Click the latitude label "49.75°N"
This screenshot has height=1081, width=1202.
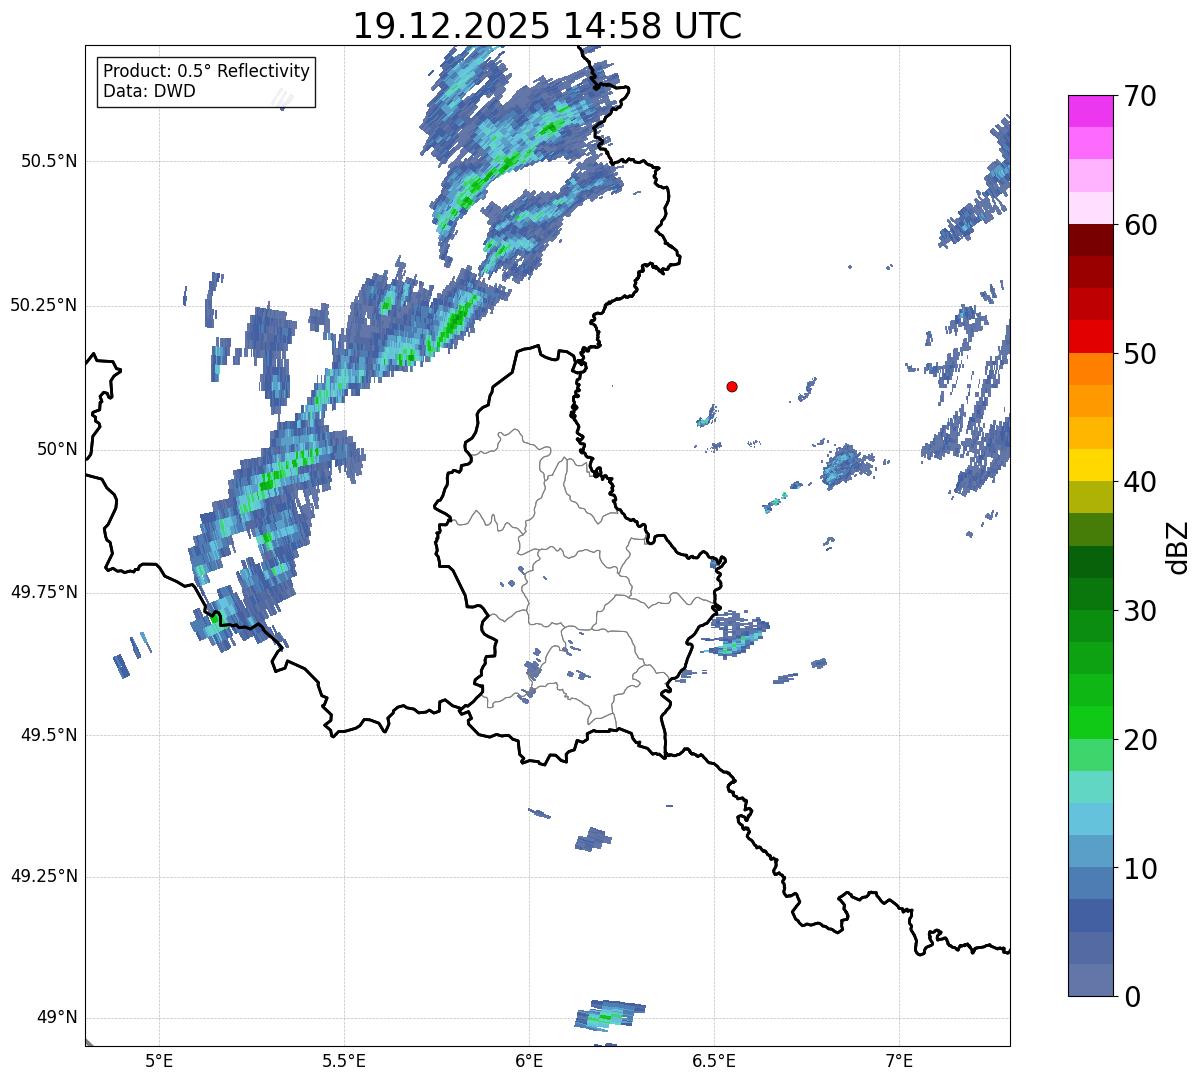pyautogui.click(x=43, y=592)
